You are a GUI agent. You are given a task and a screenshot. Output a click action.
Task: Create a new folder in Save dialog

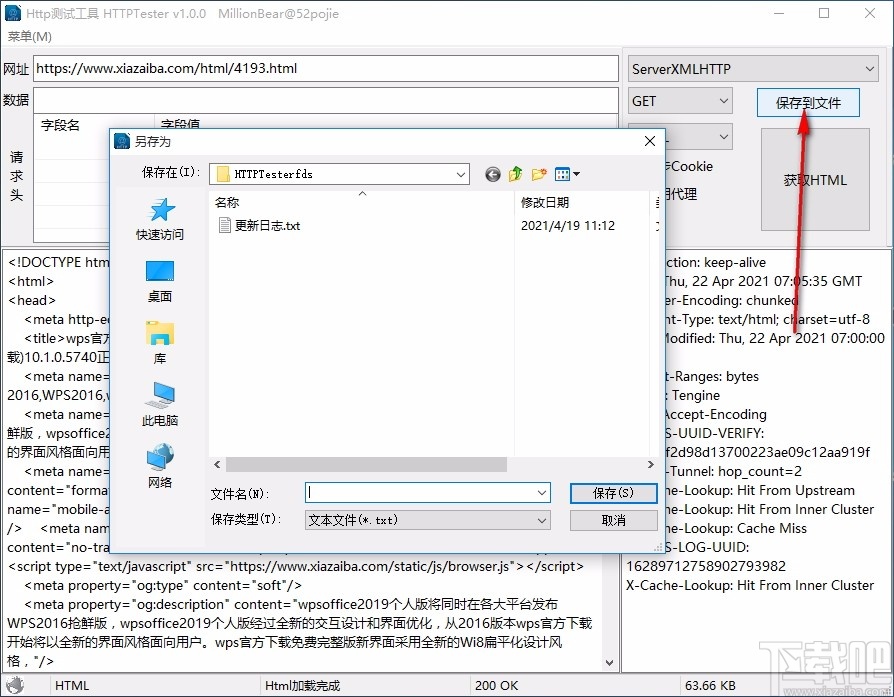click(538, 173)
